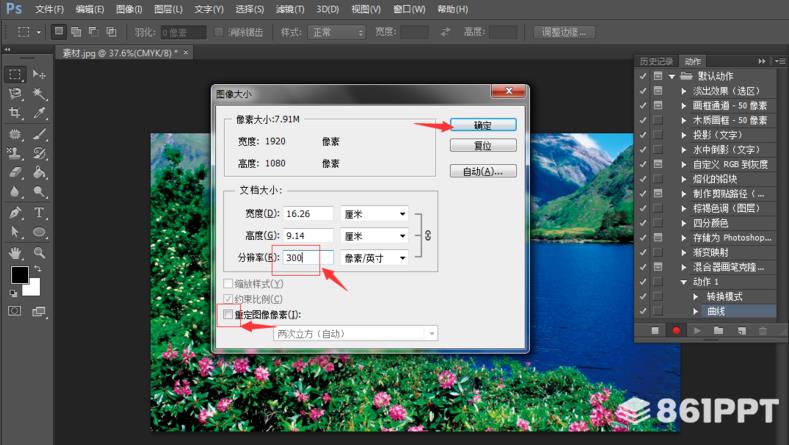Open the 图像(I) menu
The height and width of the screenshot is (445, 789).
pos(129,9)
